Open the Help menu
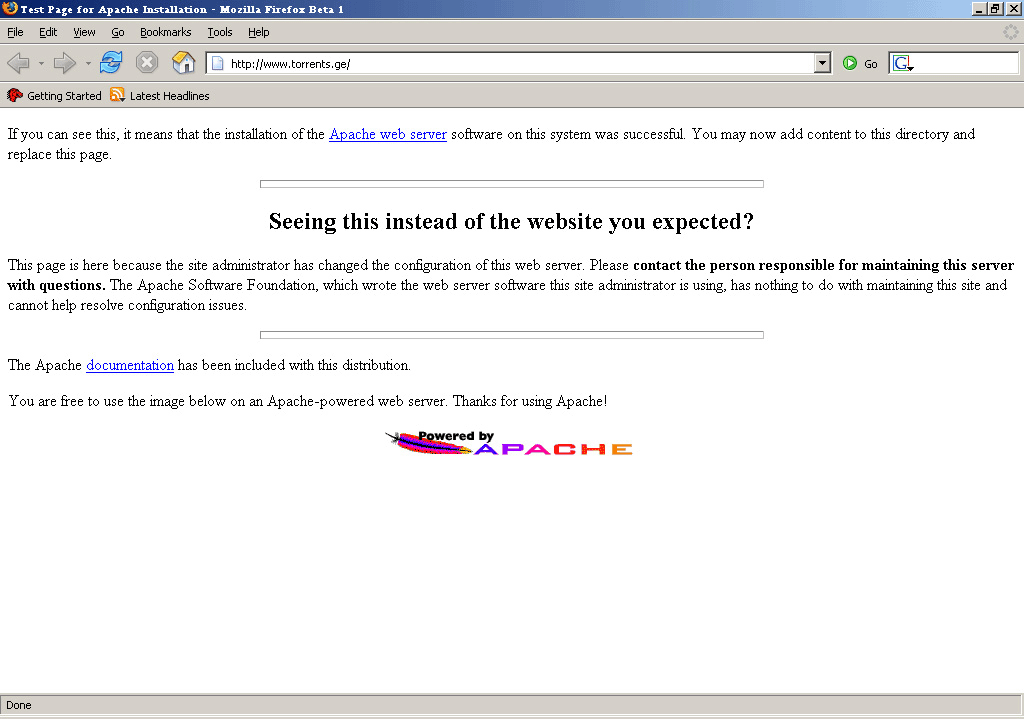 pyautogui.click(x=259, y=32)
